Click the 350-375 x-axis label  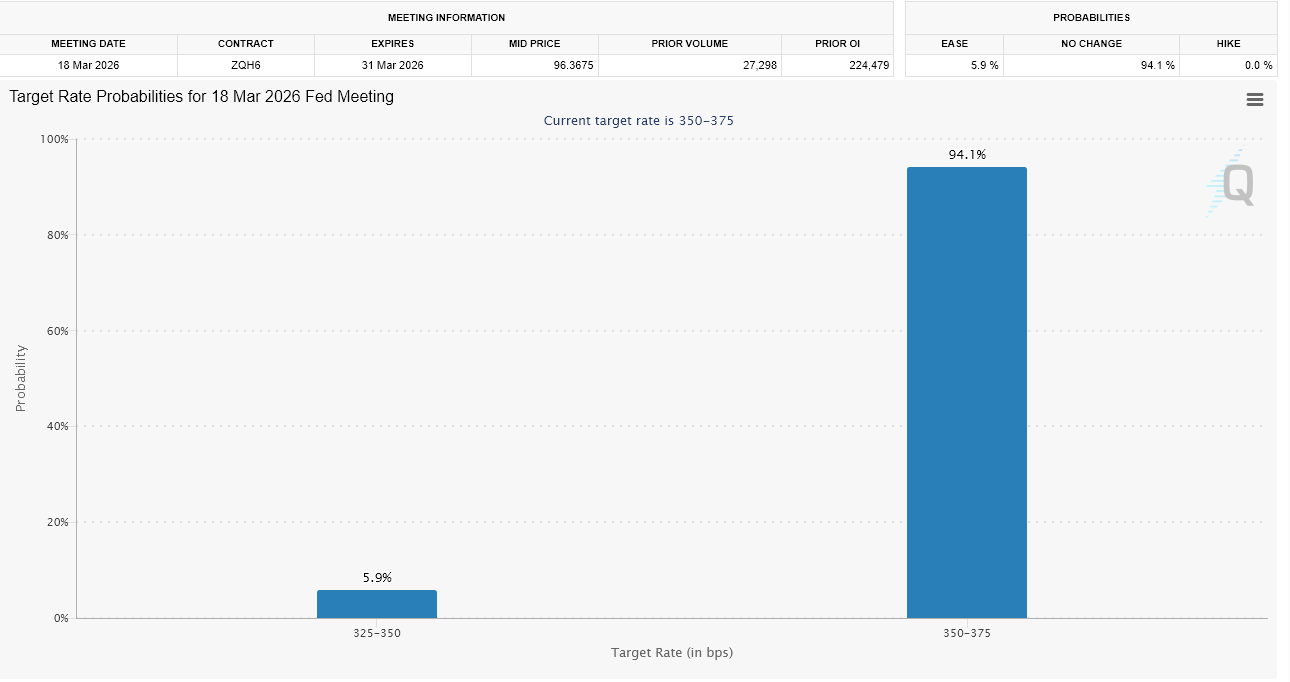click(966, 633)
